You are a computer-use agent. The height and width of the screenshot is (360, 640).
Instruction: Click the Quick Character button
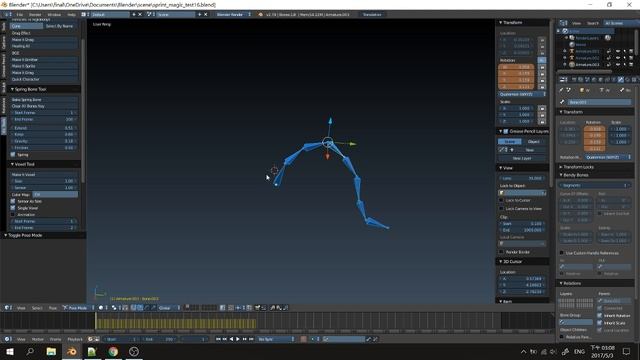click(x=44, y=79)
